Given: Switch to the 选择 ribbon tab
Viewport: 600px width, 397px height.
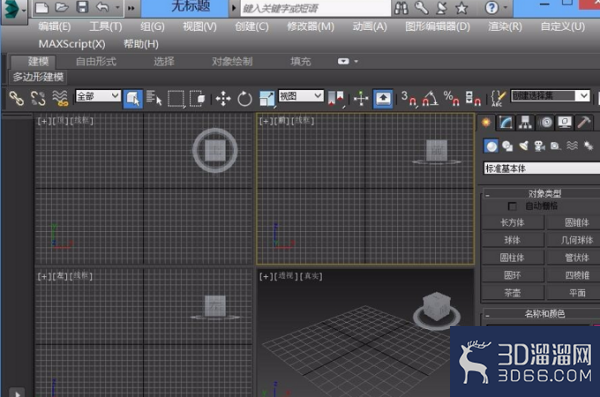Looking at the screenshot, I should [164, 61].
